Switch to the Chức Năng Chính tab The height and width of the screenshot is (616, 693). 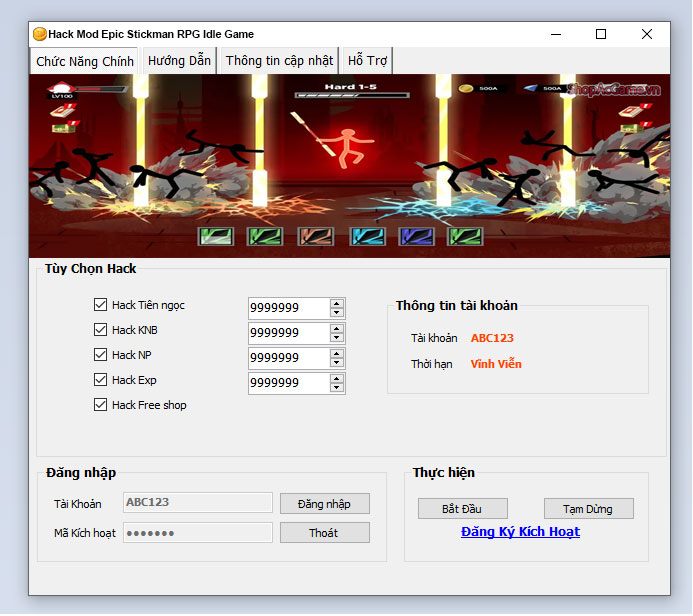84,61
